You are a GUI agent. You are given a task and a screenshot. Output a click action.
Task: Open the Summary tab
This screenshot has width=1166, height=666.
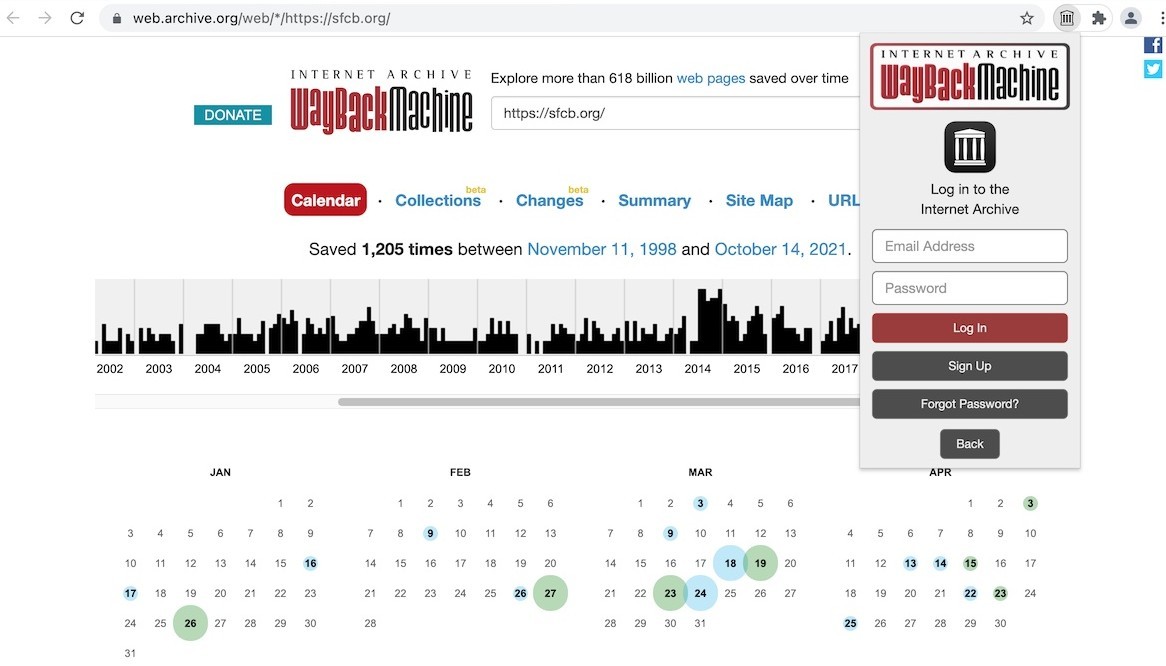point(654,201)
